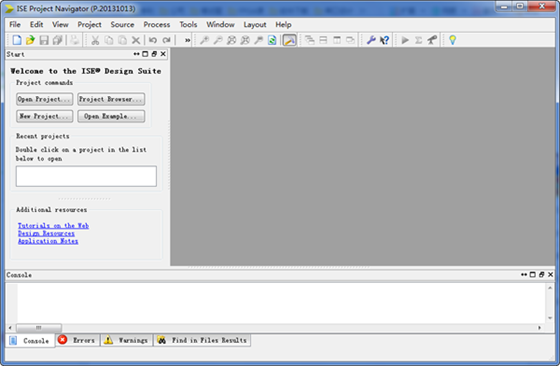Click the What's This help pointer icon
This screenshot has height=366, width=560.
pyautogui.click(x=385, y=40)
